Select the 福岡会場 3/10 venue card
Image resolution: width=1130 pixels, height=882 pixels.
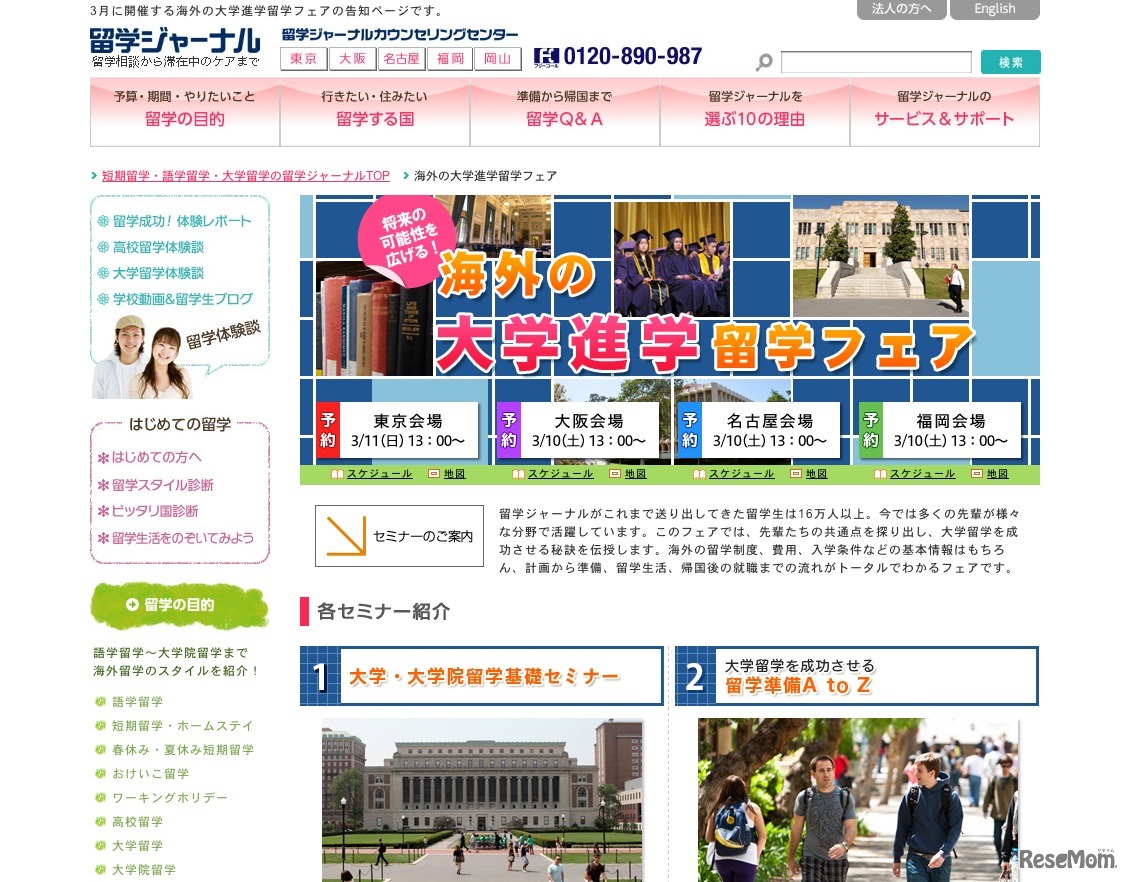click(940, 430)
